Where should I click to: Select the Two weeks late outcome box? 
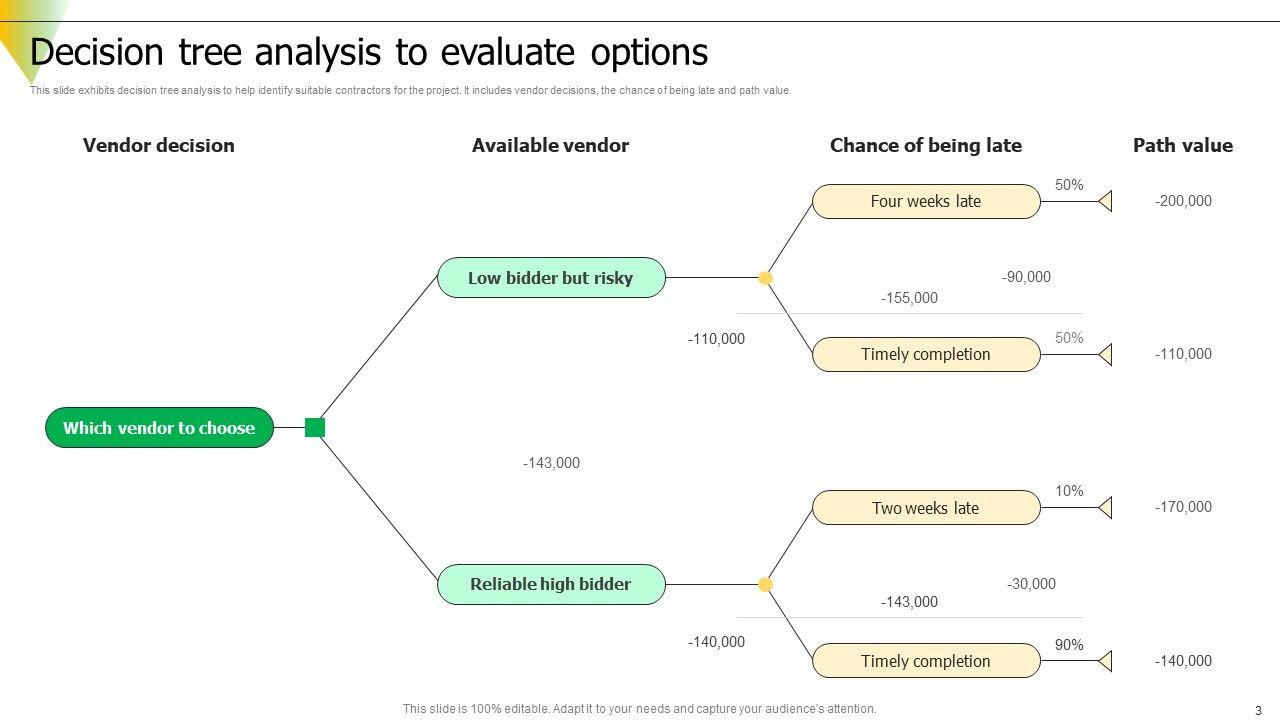tap(926, 508)
